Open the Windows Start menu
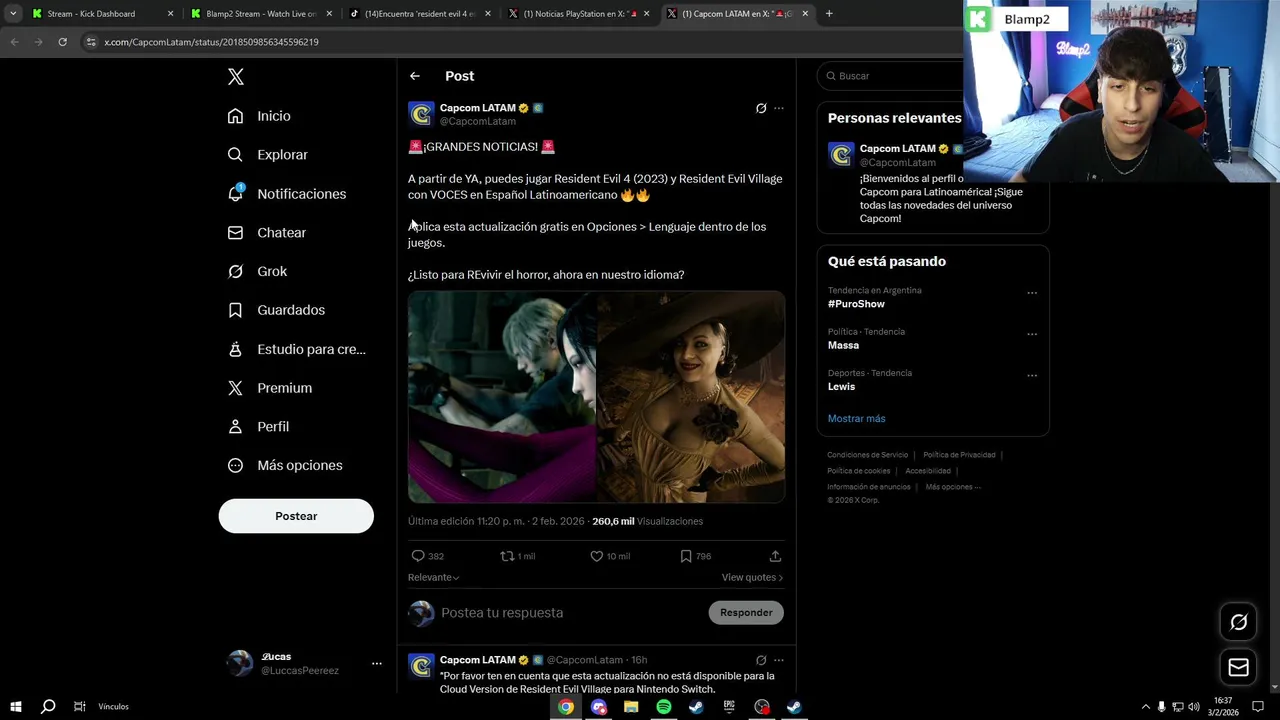 click(x=16, y=707)
